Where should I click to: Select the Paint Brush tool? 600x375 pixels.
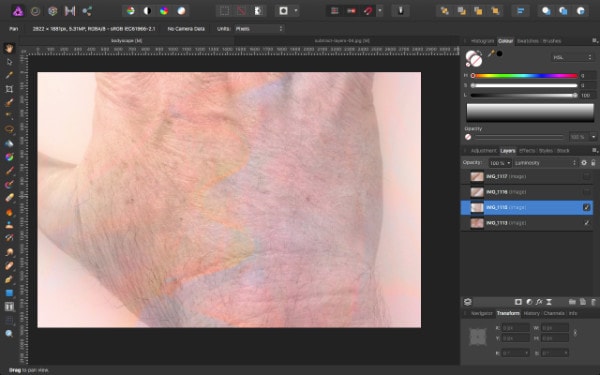9,171
